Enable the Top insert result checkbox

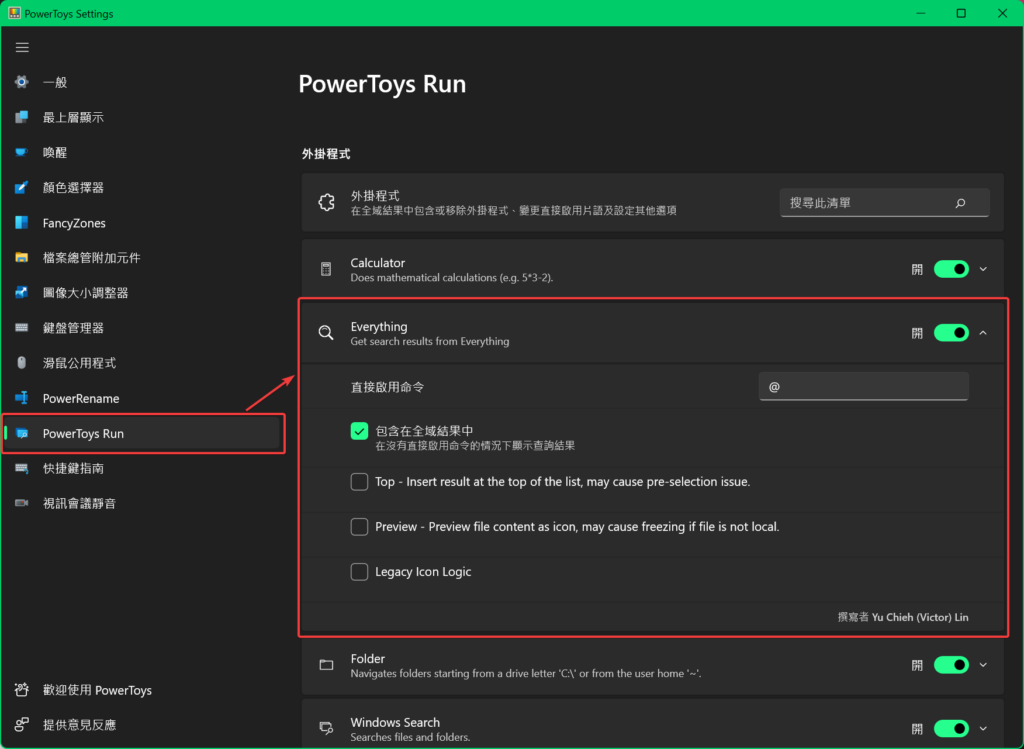[359, 482]
